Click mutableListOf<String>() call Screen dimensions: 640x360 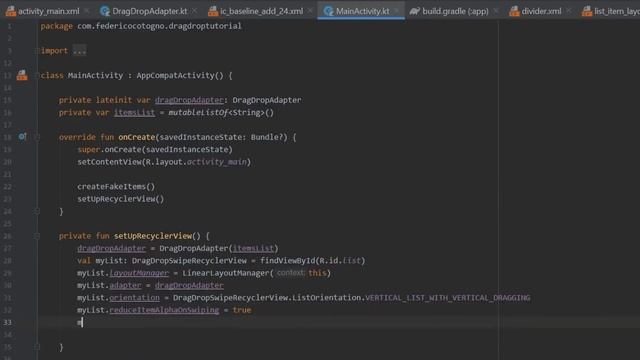tap(221, 113)
